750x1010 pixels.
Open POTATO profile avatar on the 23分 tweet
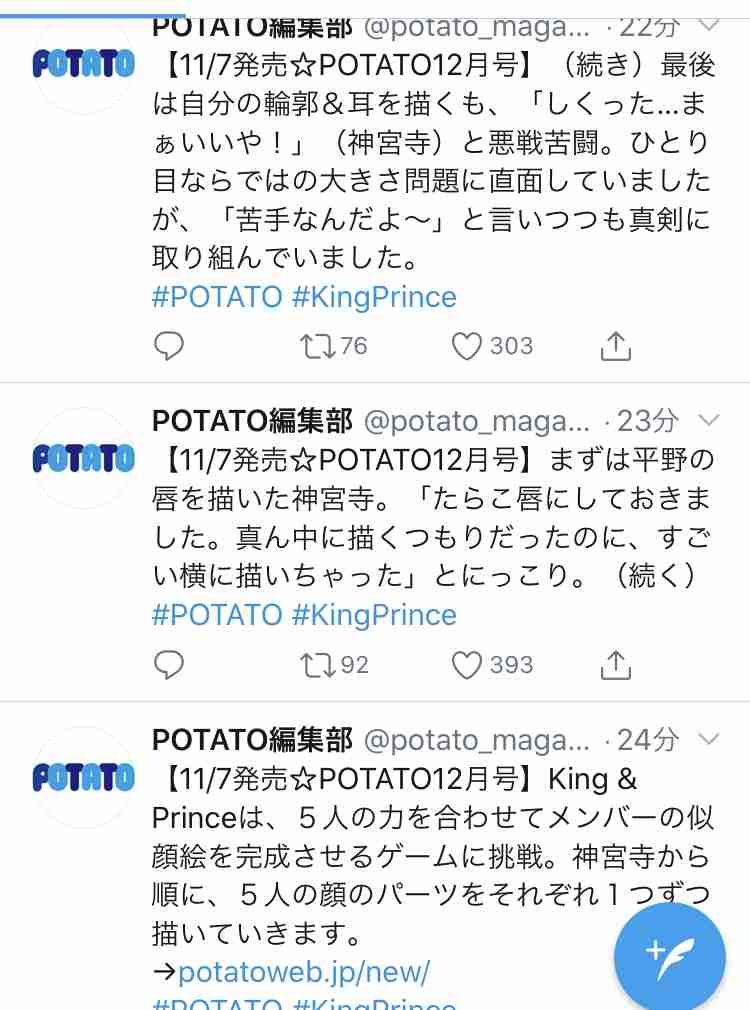(x=83, y=458)
